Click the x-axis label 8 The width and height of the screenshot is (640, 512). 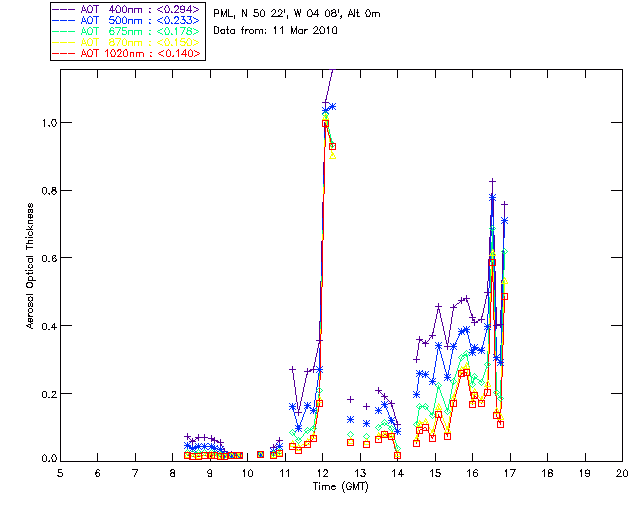[173, 473]
